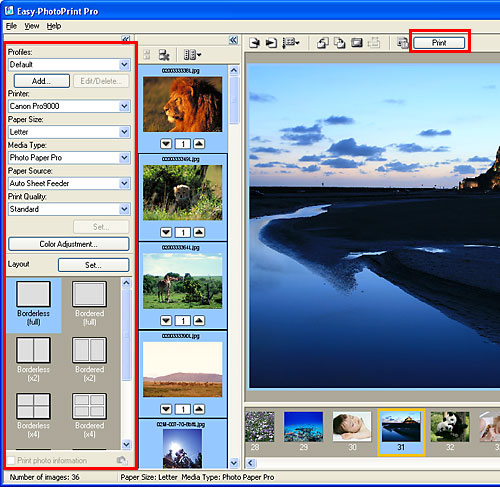Decrease copies for the desert landscape photo
The width and height of the screenshot is (500, 487).
point(166,409)
